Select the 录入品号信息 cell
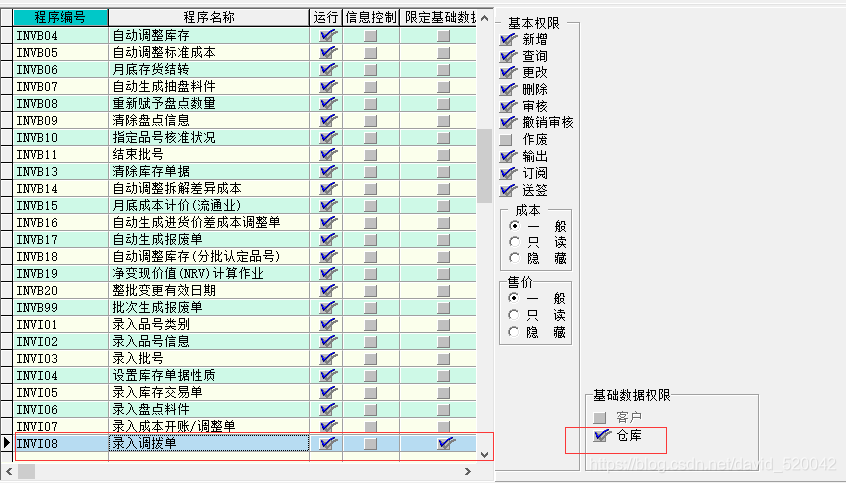 (209, 342)
